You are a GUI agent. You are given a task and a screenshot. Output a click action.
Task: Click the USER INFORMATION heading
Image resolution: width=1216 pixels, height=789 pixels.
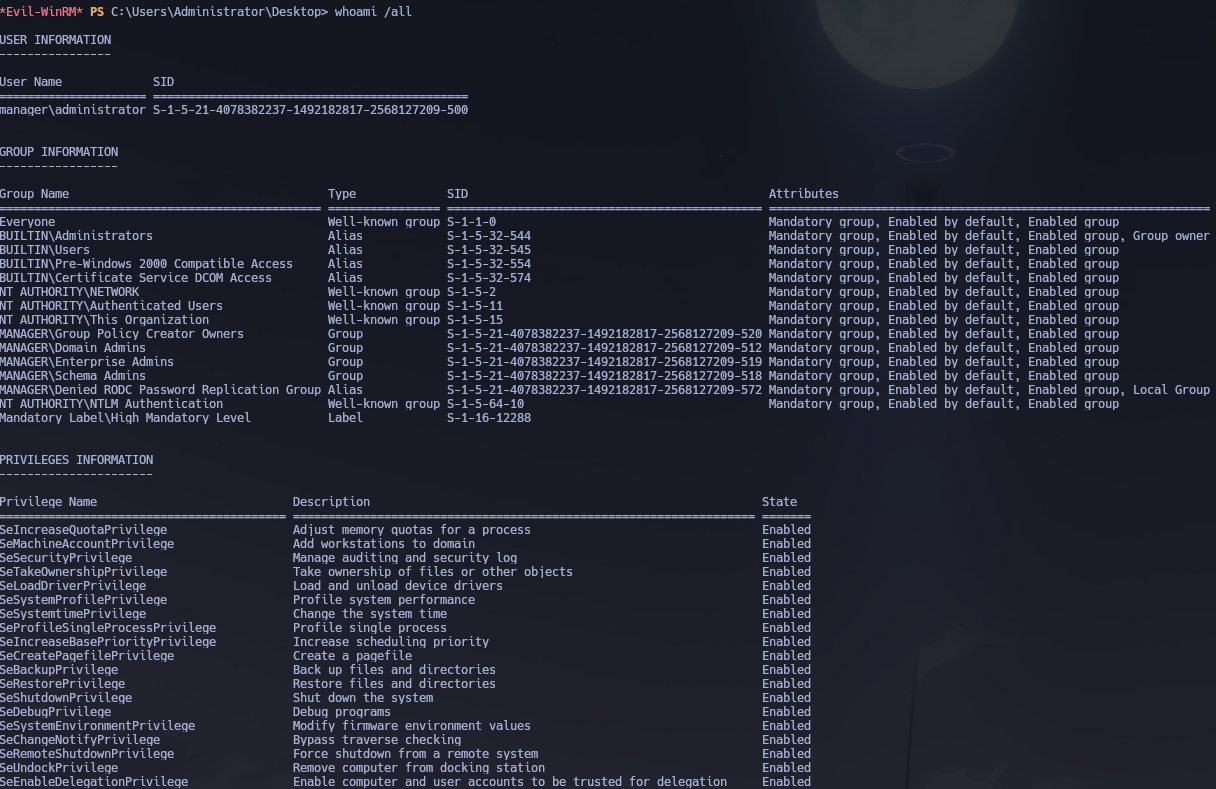(57, 39)
